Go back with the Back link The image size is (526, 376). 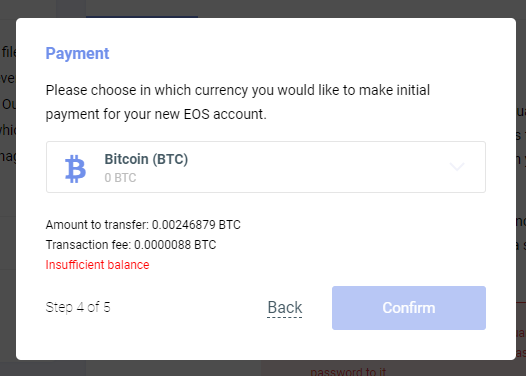[285, 308]
